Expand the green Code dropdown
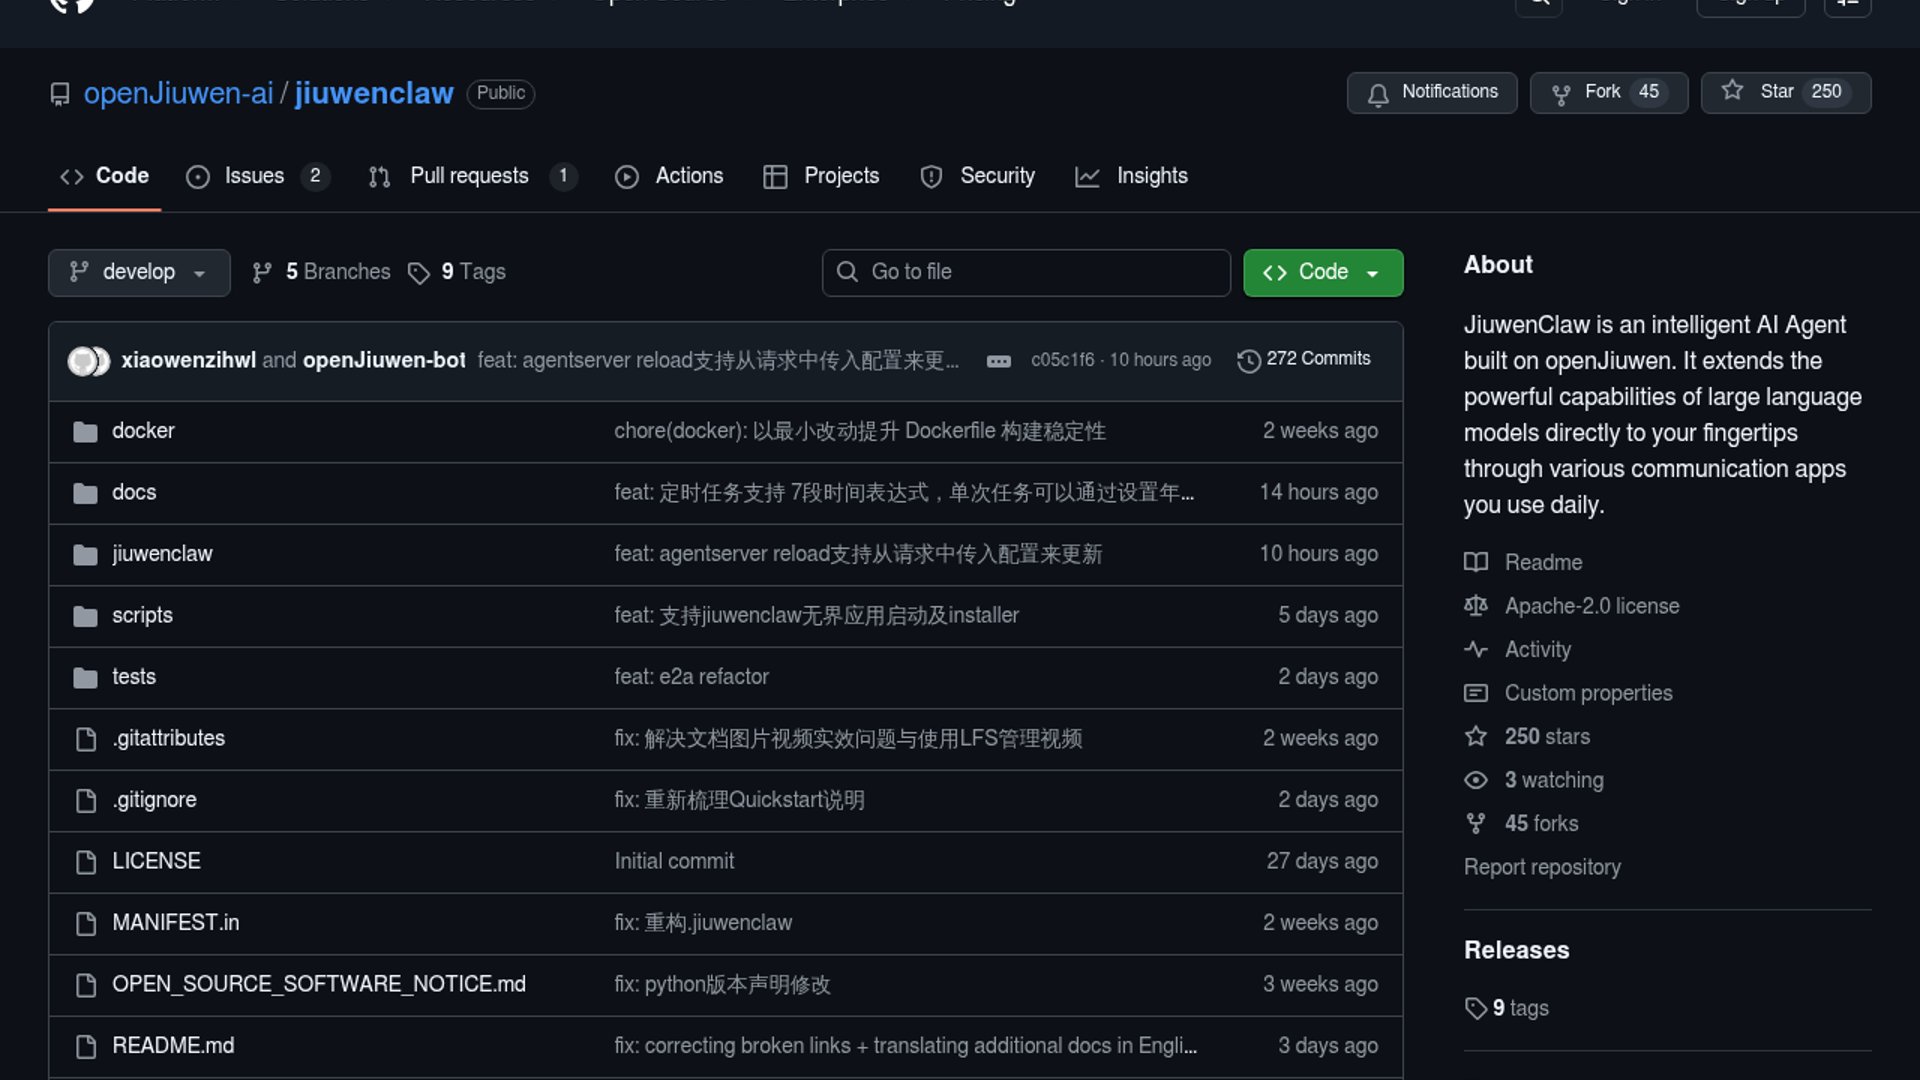Screen dimensions: 1920x1080 pyautogui.click(x=1322, y=272)
